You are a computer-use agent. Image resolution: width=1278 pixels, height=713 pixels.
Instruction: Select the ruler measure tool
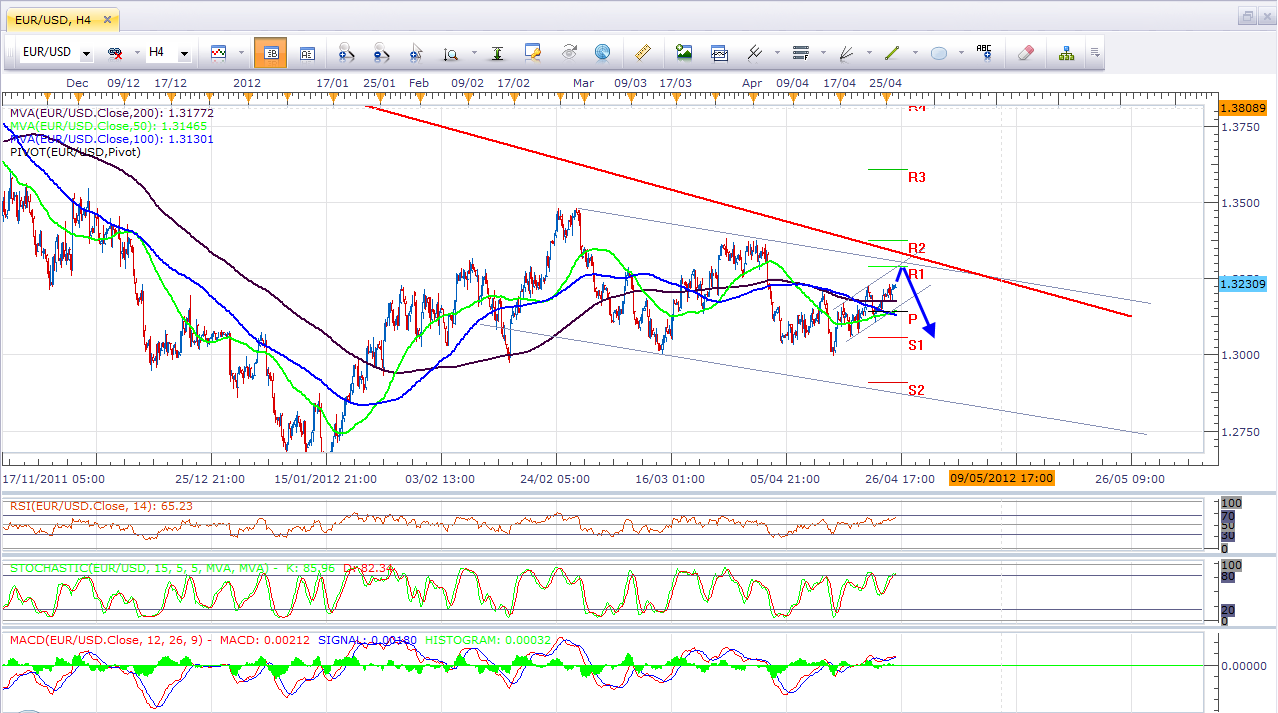644,53
